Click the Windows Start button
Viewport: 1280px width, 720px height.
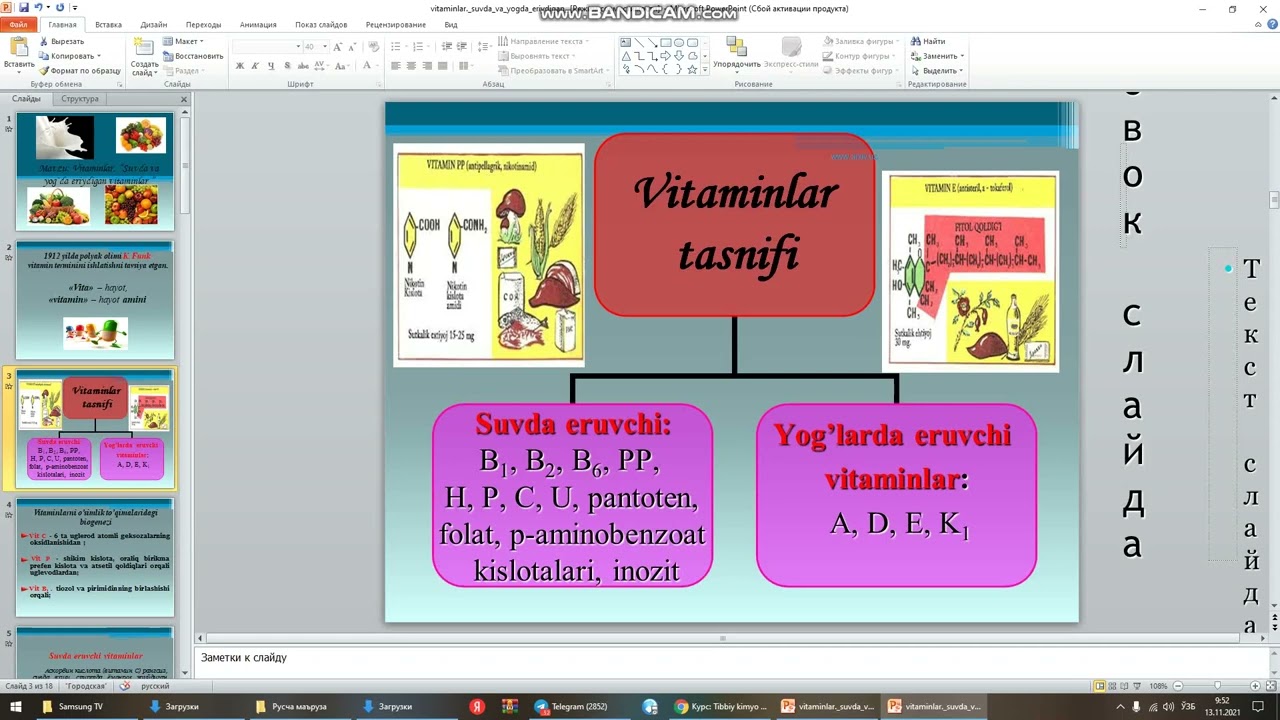point(14,706)
